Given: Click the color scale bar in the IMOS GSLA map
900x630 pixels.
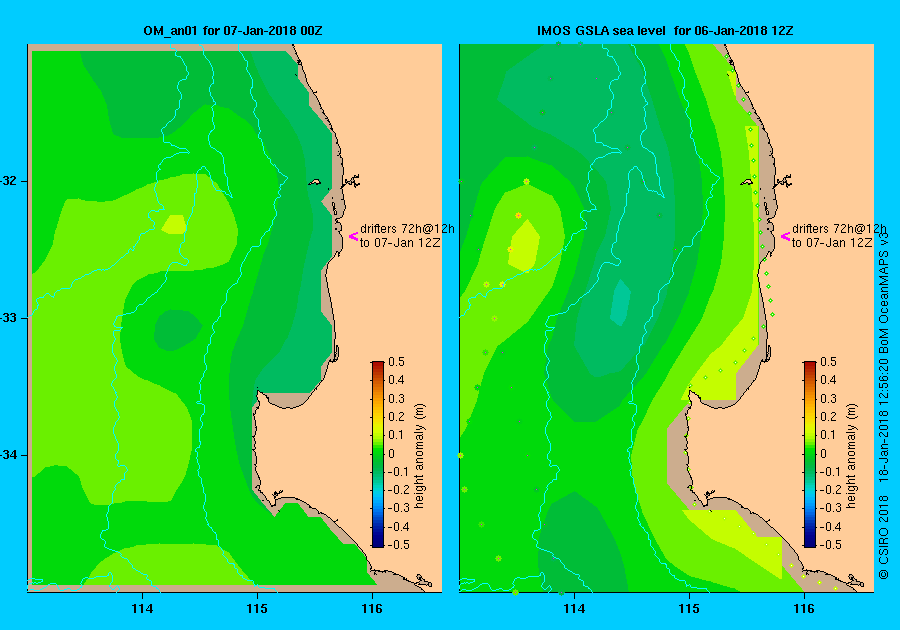Looking at the screenshot, I should 809,454.
